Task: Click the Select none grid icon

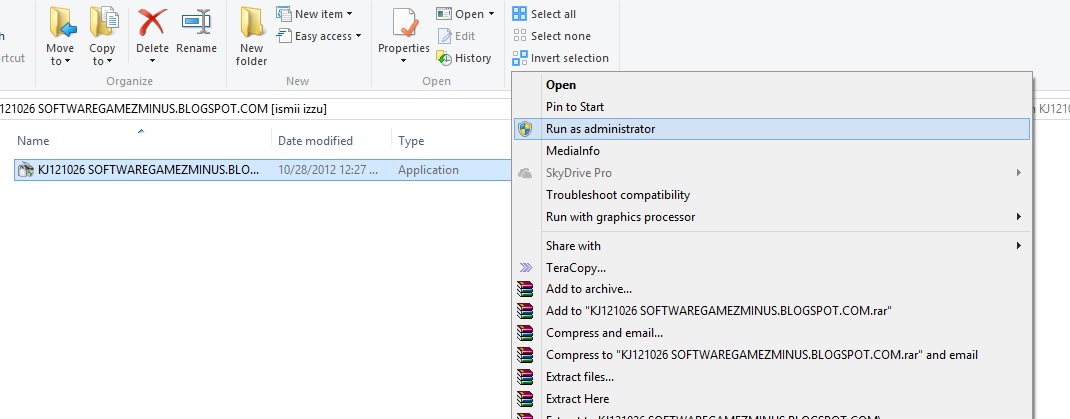Action: tap(519, 35)
